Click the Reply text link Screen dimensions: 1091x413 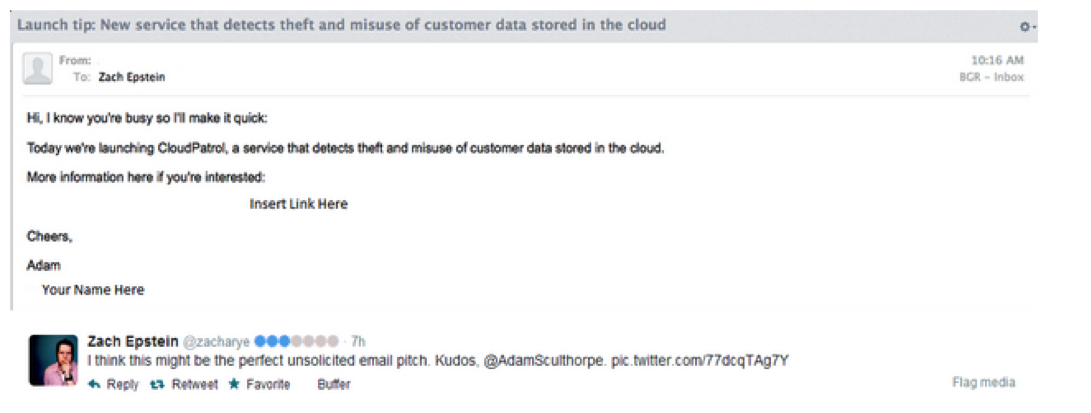point(122,384)
